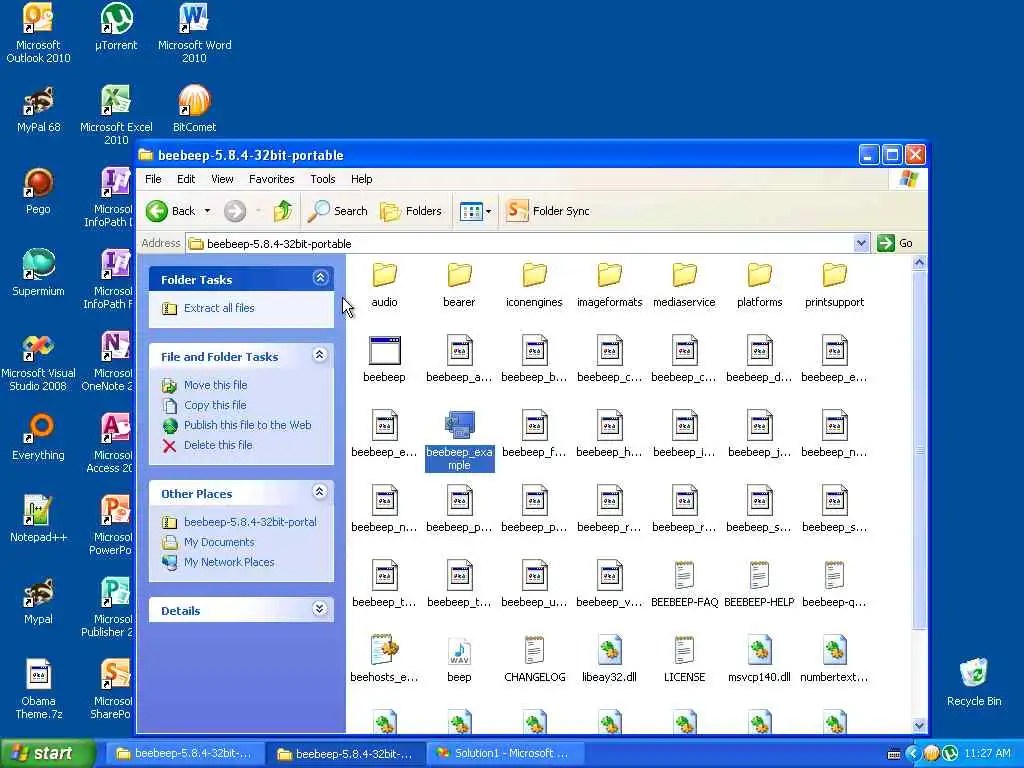Viewport: 1024px width, 768px height.
Task: Select the Notepad++ desktop shortcut
Action: (x=38, y=519)
